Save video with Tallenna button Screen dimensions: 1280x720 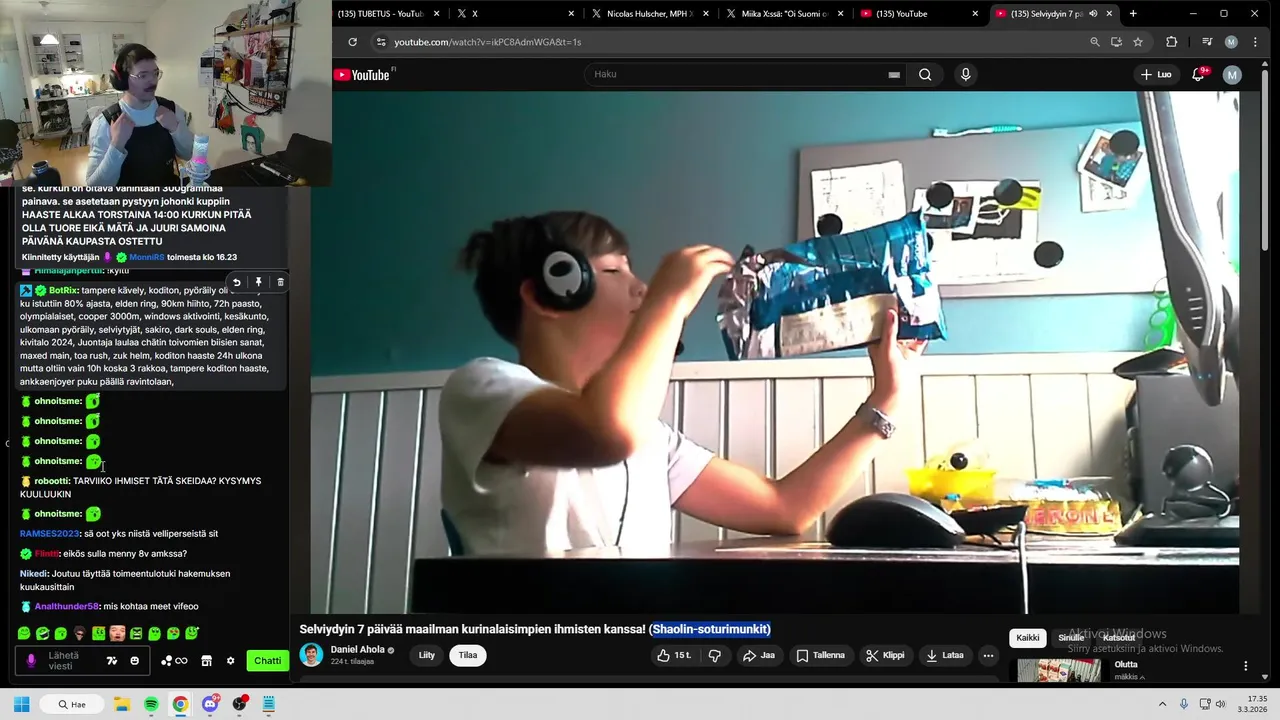[x=821, y=655]
